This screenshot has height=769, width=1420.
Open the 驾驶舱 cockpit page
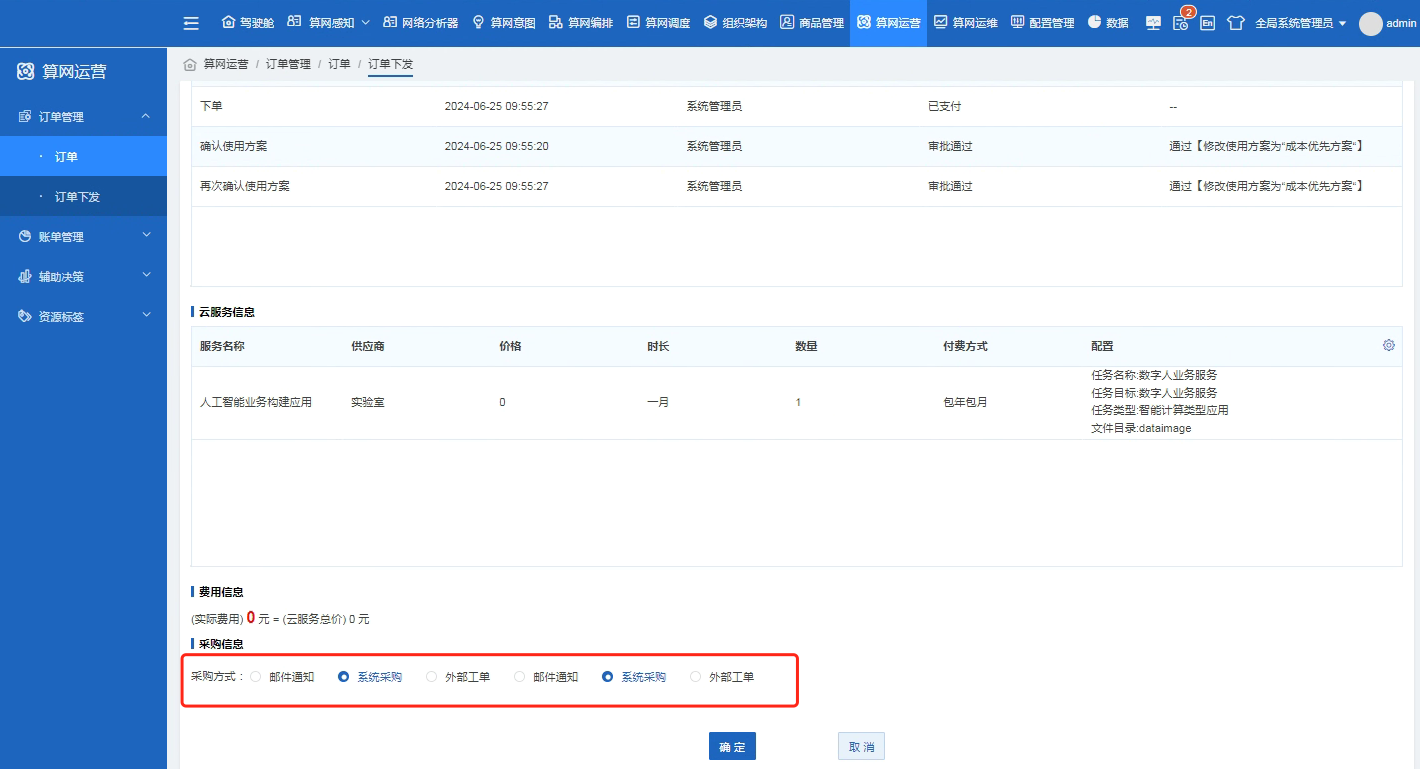coord(247,23)
